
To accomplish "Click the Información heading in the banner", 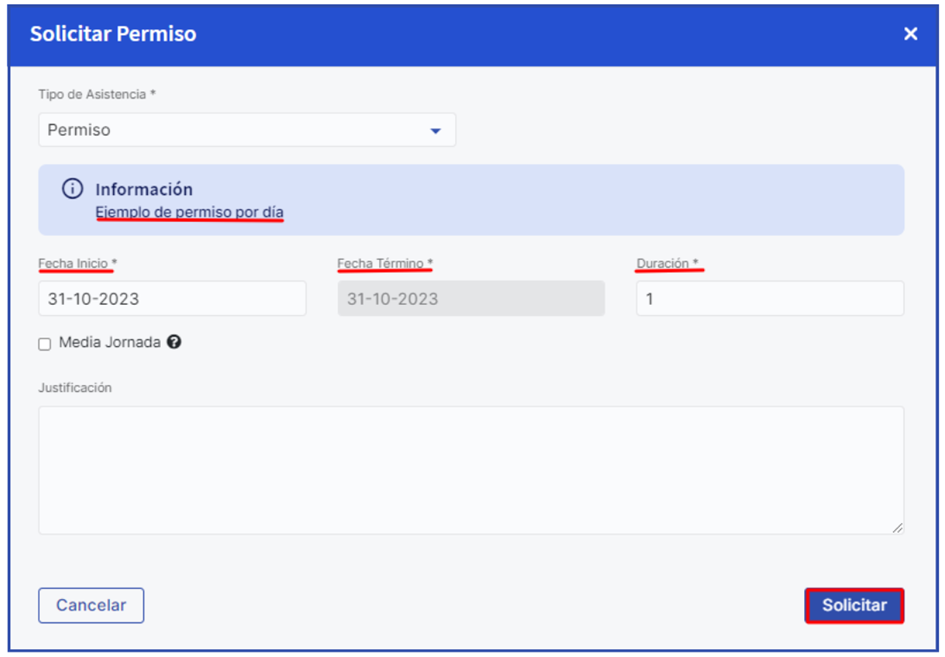I will click(144, 189).
